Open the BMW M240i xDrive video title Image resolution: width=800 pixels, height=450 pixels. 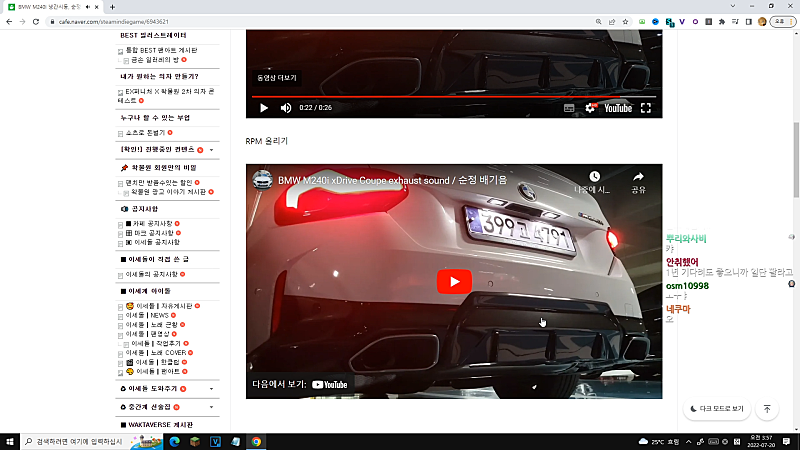tap(392, 181)
